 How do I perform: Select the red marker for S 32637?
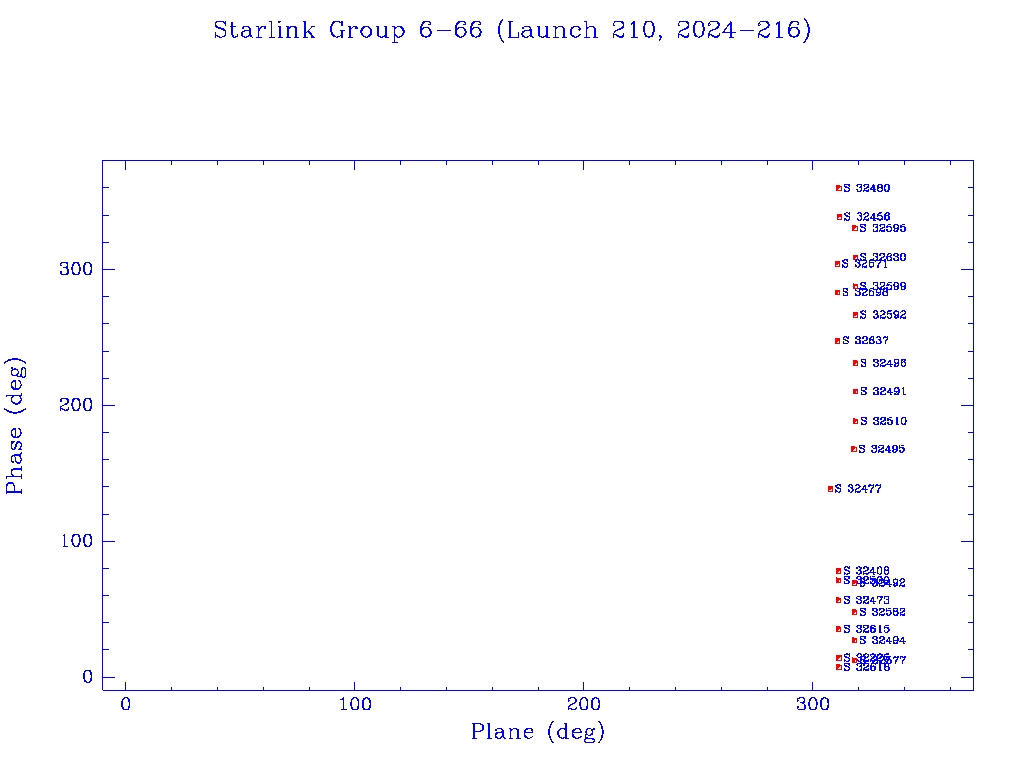point(838,341)
